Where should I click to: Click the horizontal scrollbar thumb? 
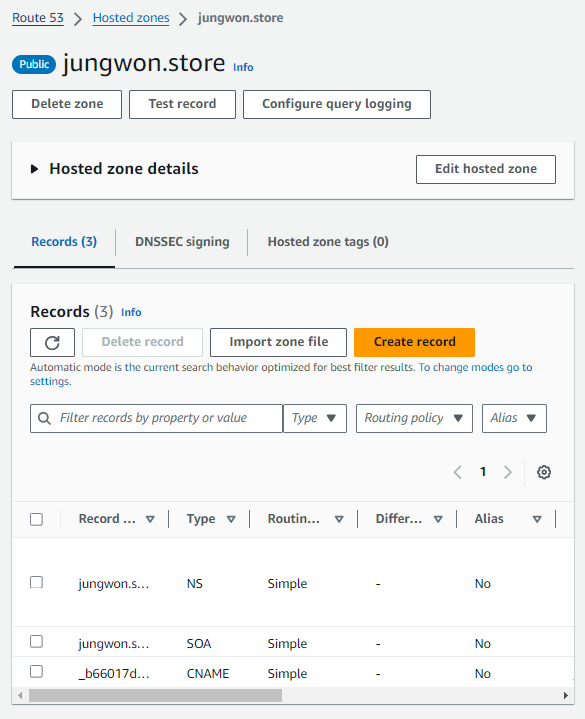pos(155,695)
